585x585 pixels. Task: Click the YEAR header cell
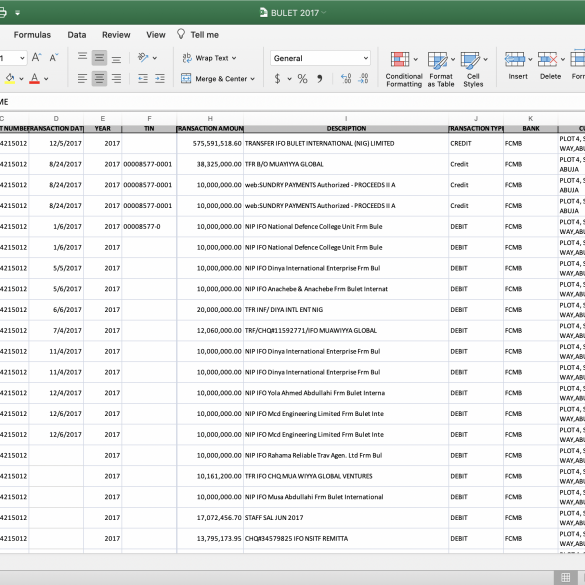point(103,128)
